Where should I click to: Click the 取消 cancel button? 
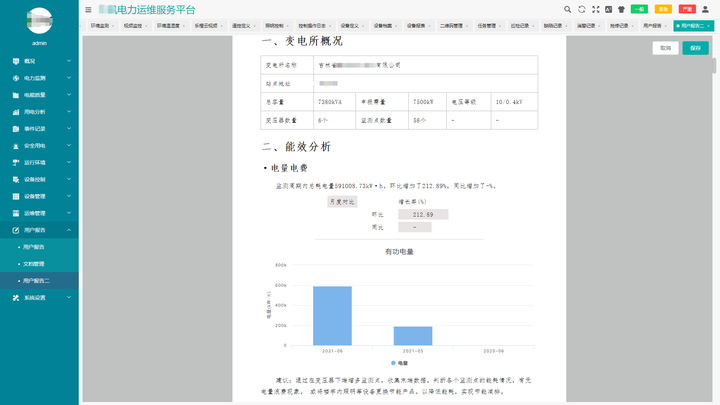pos(665,48)
